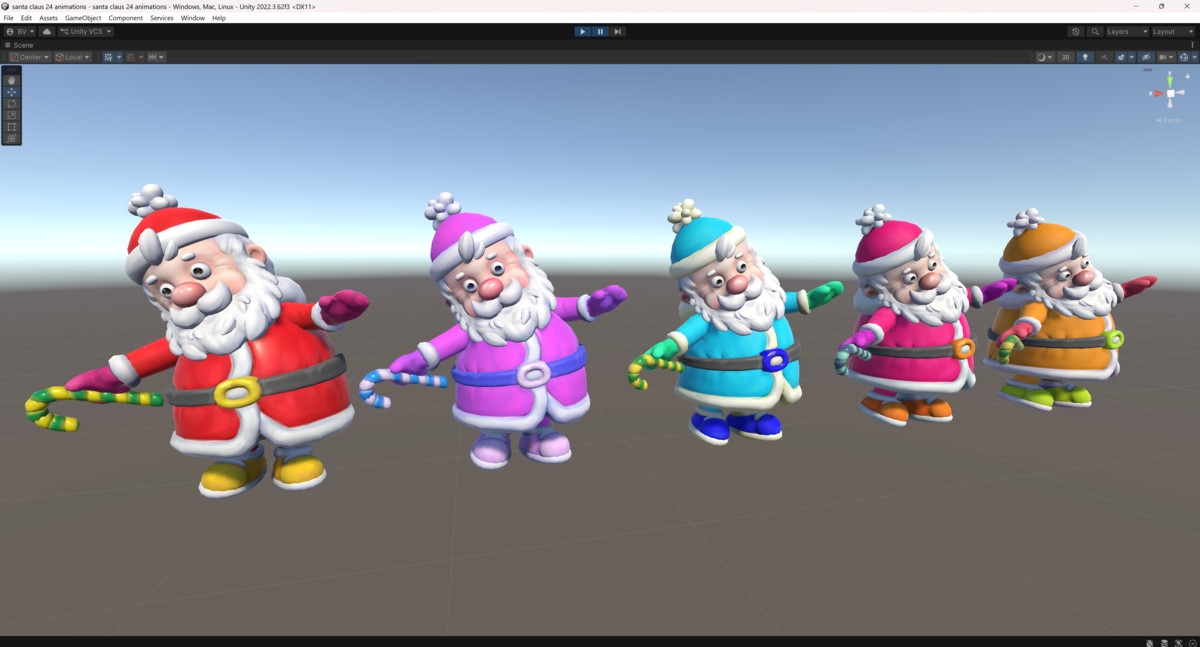Select the Scale tool
1200x647 pixels.
tap(11, 115)
